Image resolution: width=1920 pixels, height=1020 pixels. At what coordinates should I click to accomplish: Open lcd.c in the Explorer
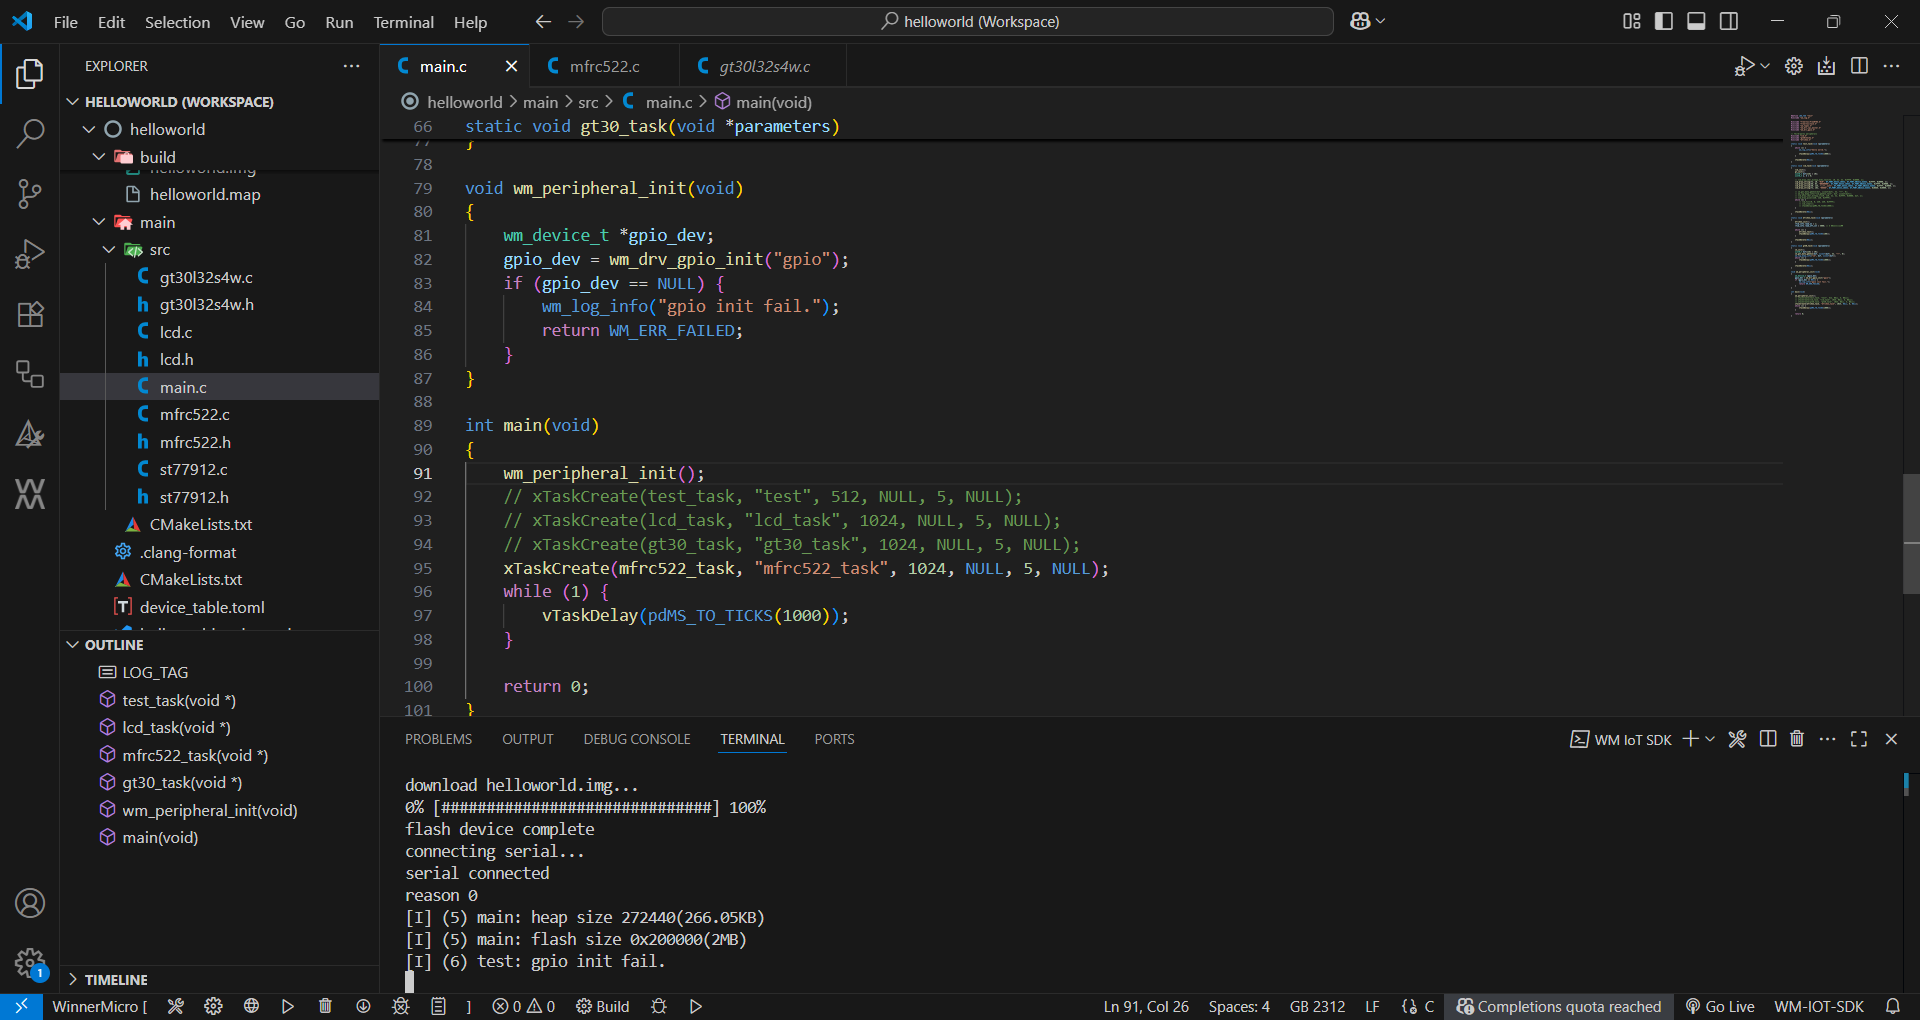point(176,332)
